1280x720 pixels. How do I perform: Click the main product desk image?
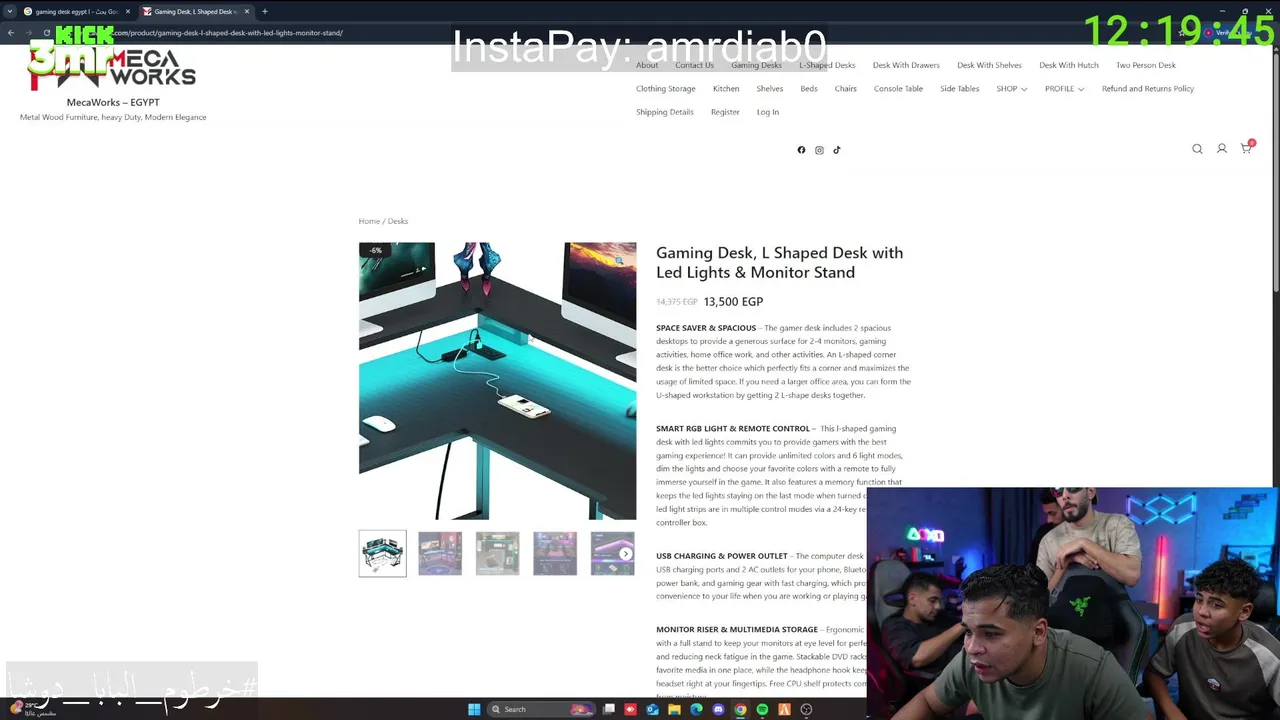coord(497,381)
